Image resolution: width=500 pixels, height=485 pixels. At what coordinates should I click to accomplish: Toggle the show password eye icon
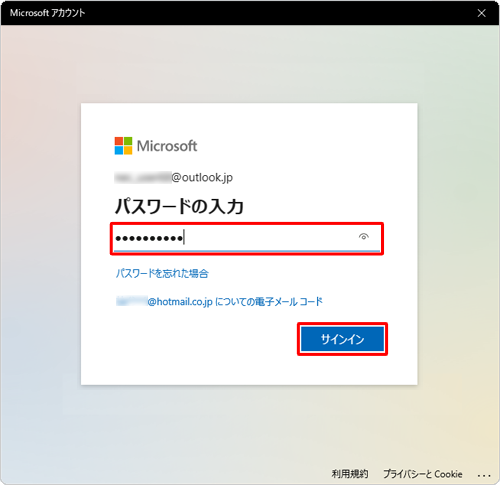pyautogui.click(x=364, y=237)
